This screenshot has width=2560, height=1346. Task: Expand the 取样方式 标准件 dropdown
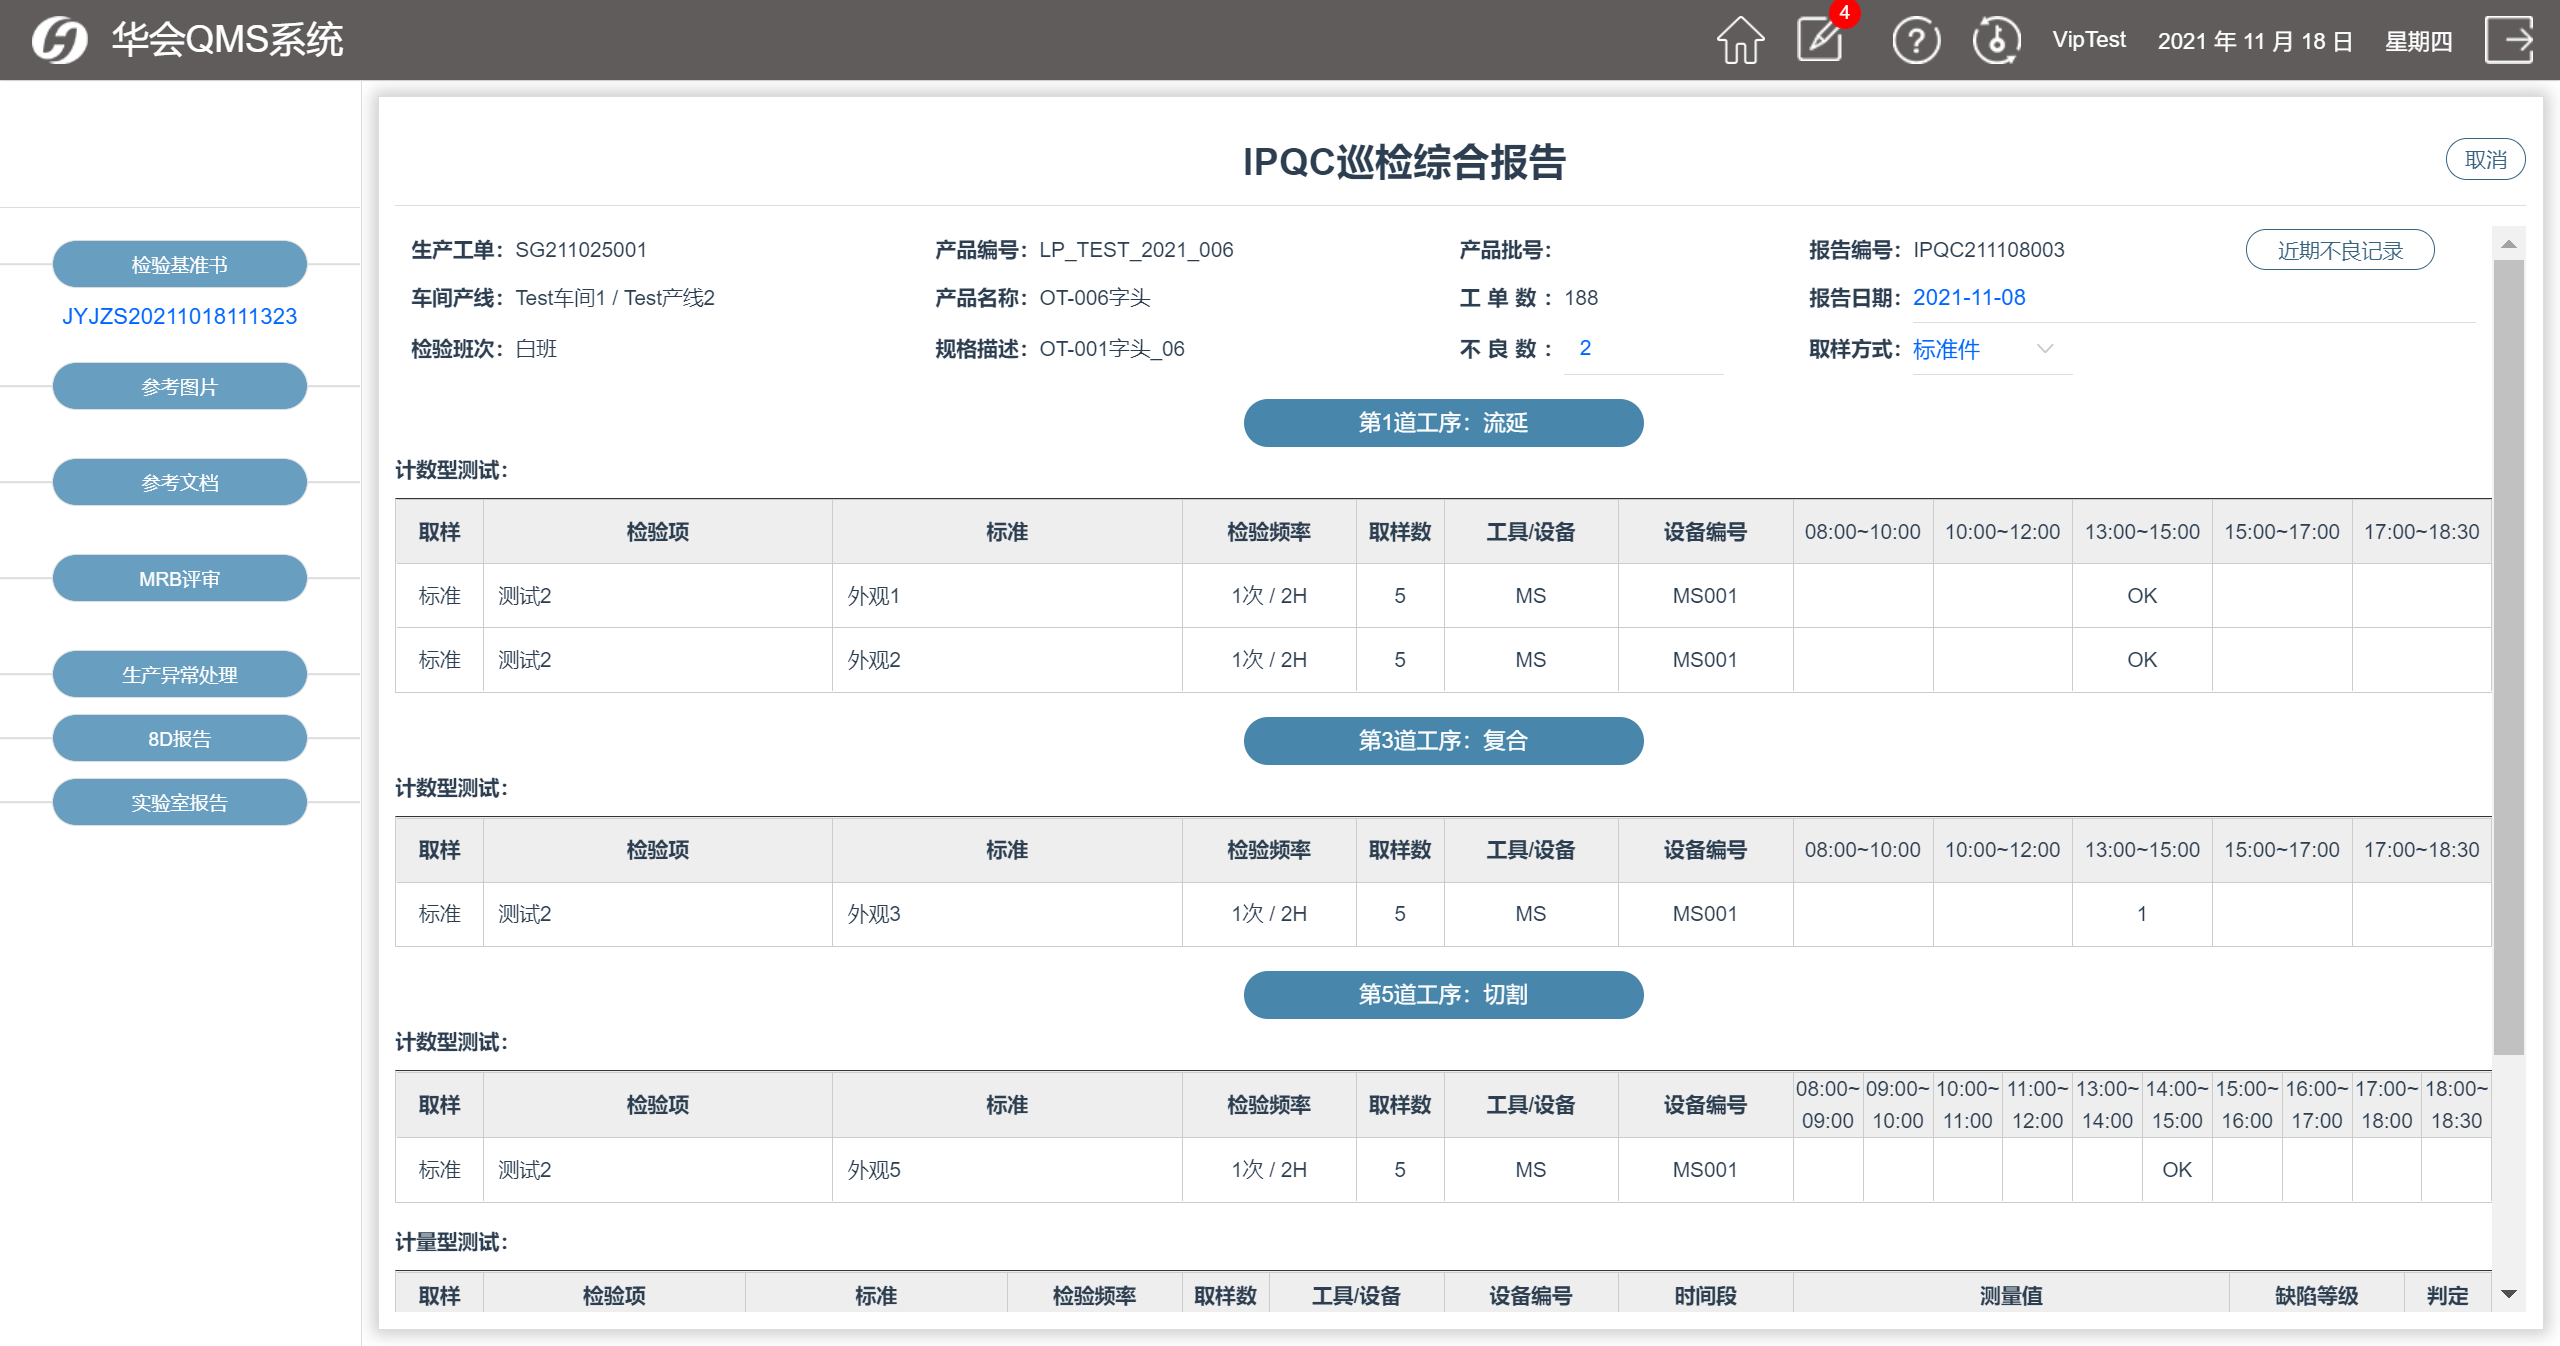click(2044, 349)
